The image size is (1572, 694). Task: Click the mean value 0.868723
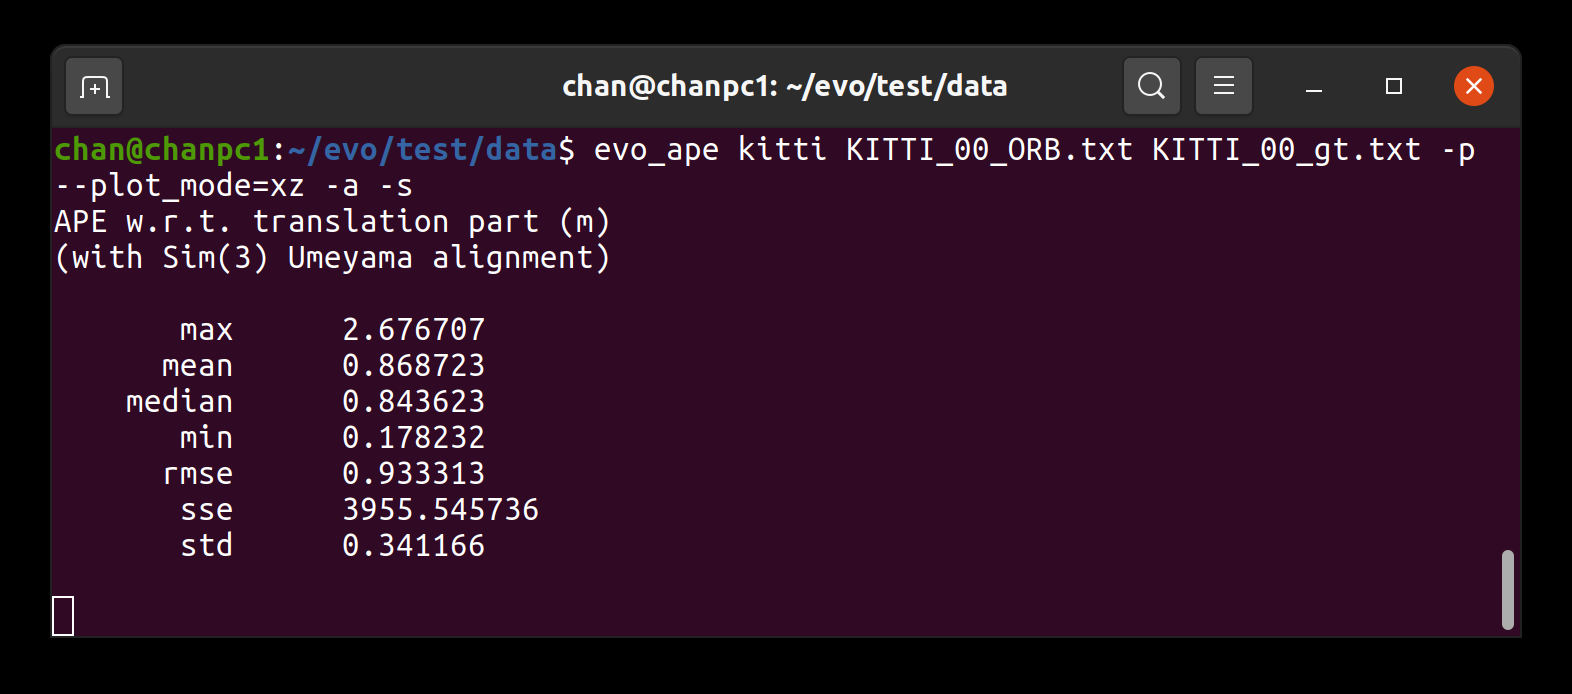click(x=413, y=366)
